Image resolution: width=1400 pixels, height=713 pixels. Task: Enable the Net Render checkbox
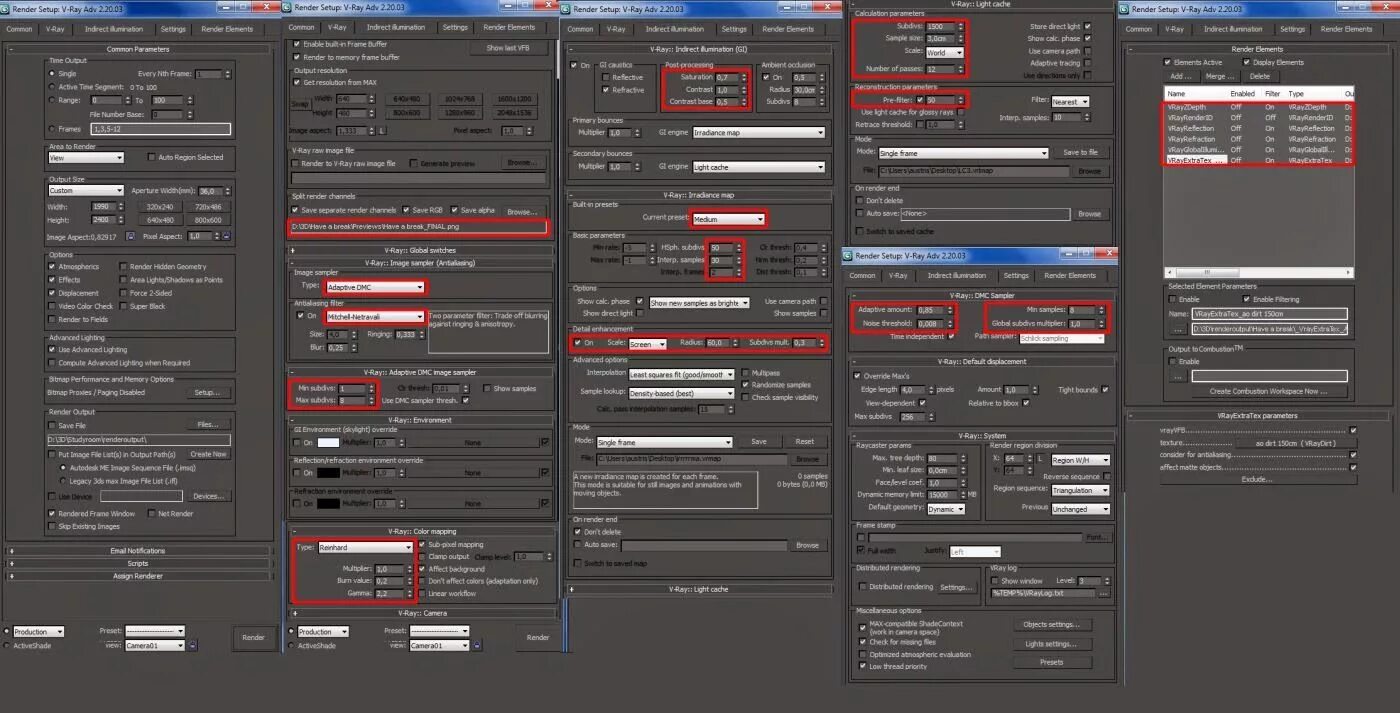(150, 514)
